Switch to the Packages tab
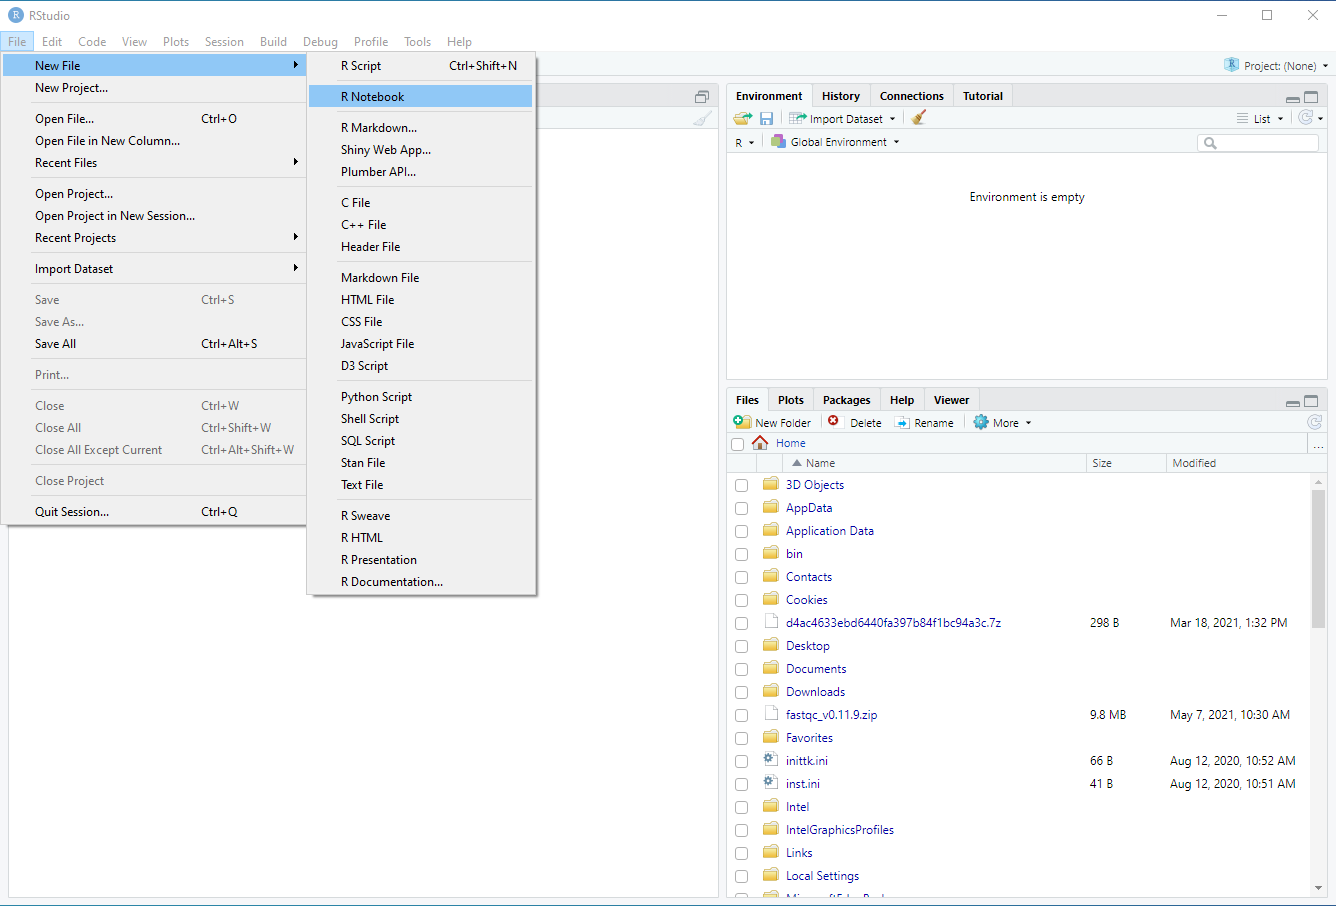Viewport: 1336px width, 906px height. 846,400
